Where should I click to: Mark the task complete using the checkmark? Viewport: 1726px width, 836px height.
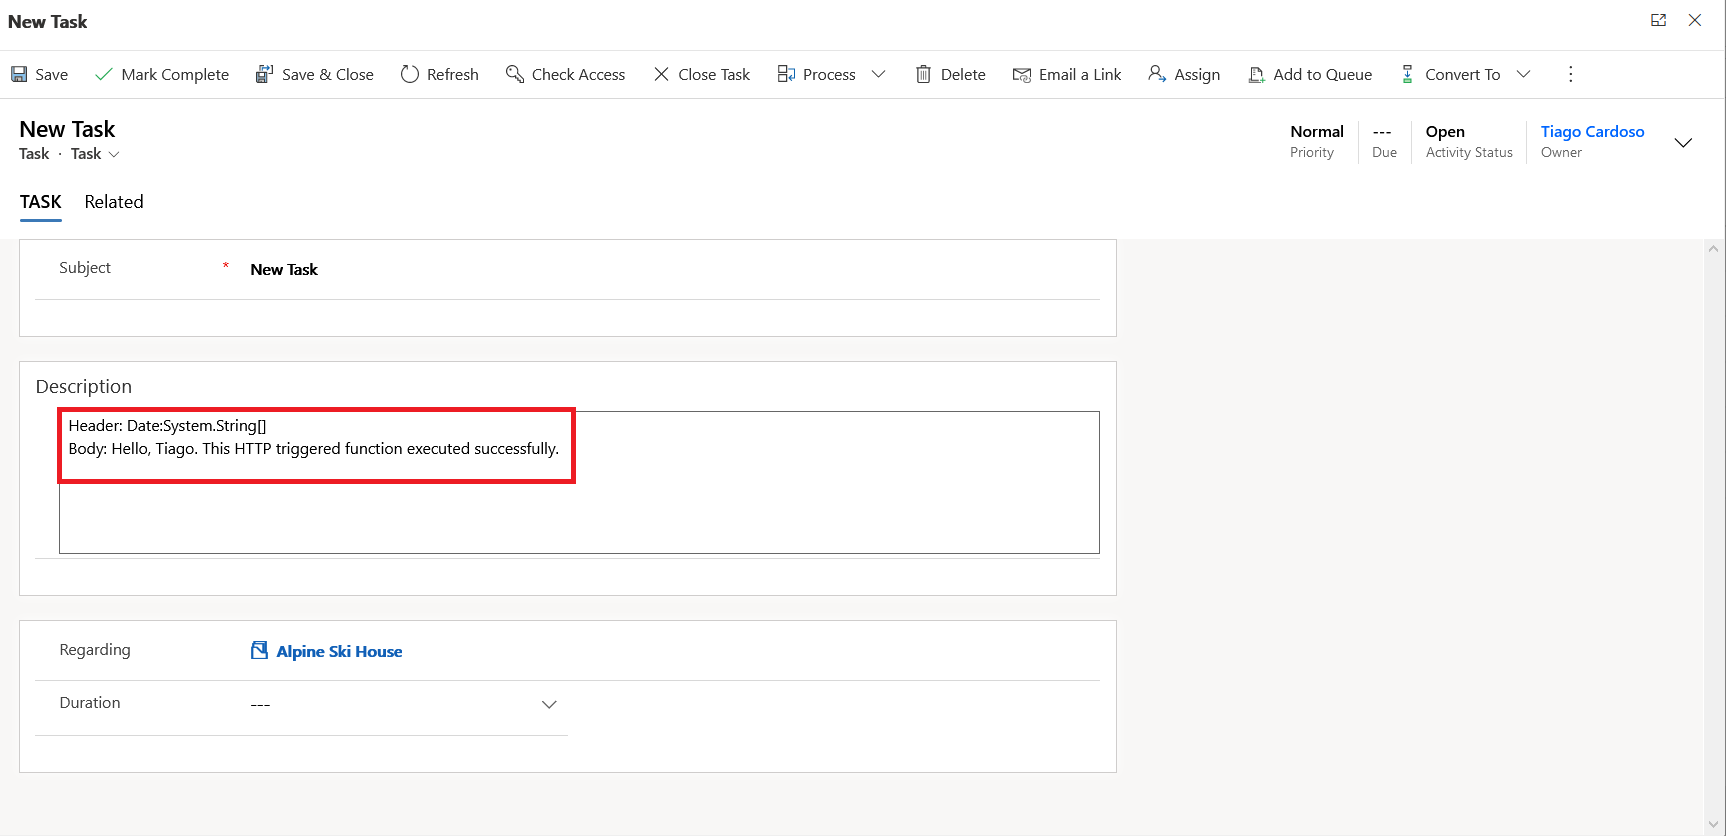point(103,74)
